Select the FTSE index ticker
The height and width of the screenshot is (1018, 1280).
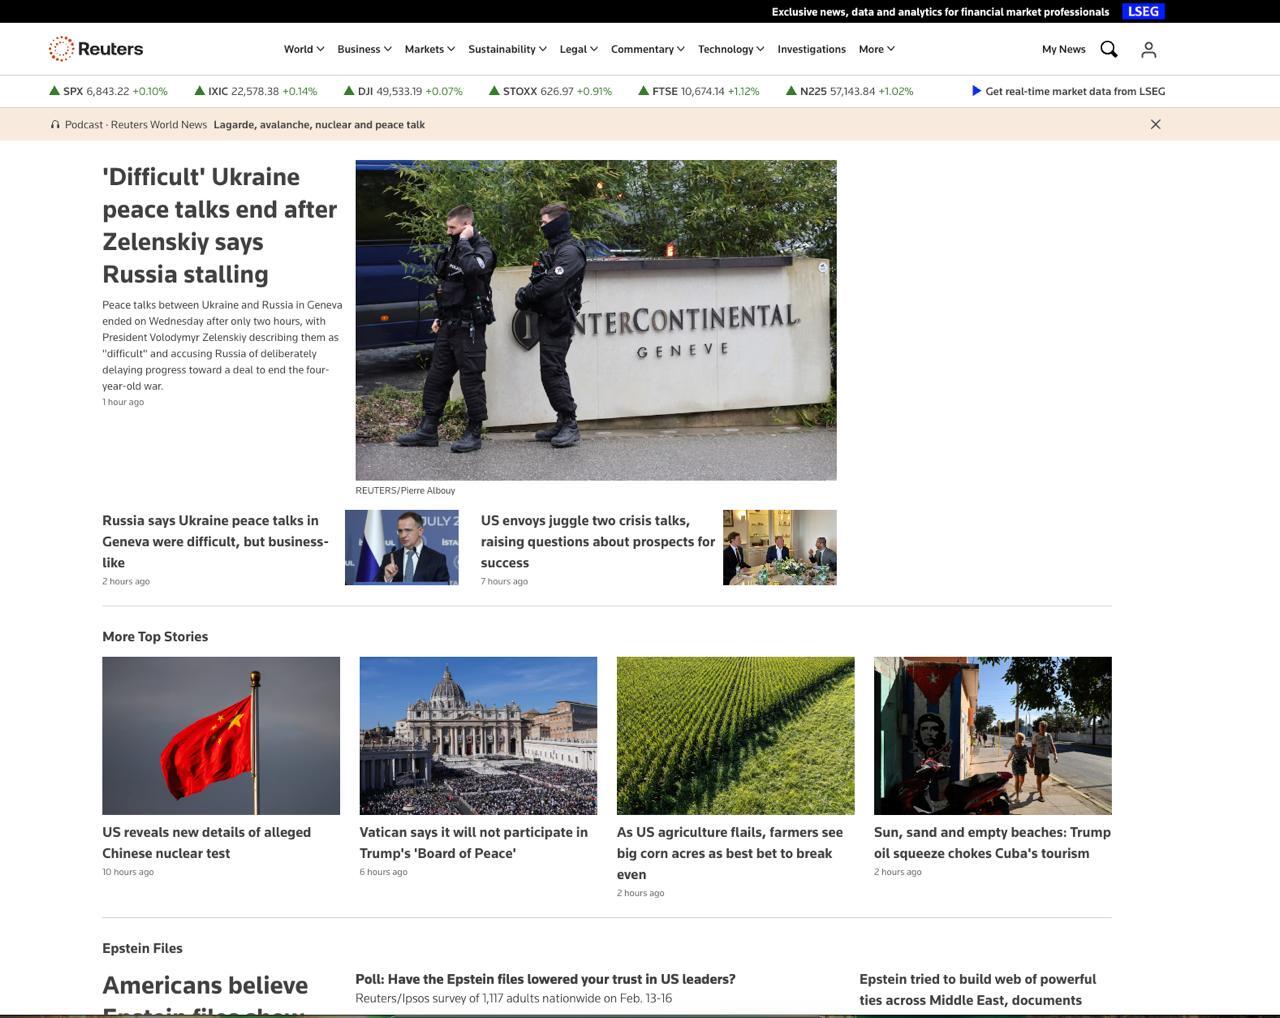(664, 91)
